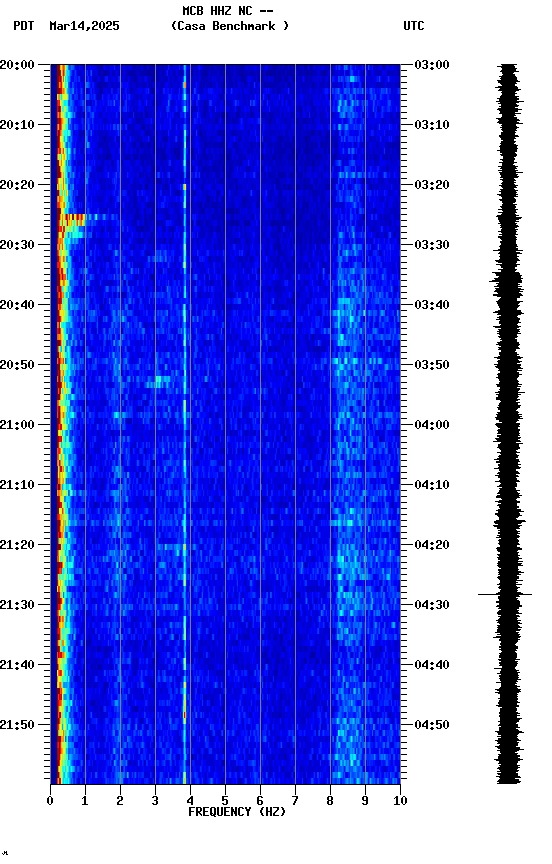Click the 03:00 UTC time label

point(432,65)
